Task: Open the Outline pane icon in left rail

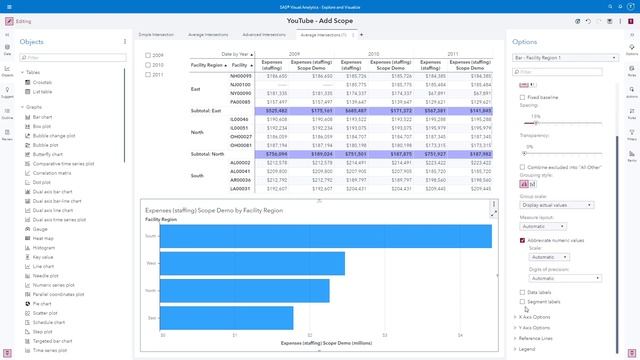Action: 7,113
